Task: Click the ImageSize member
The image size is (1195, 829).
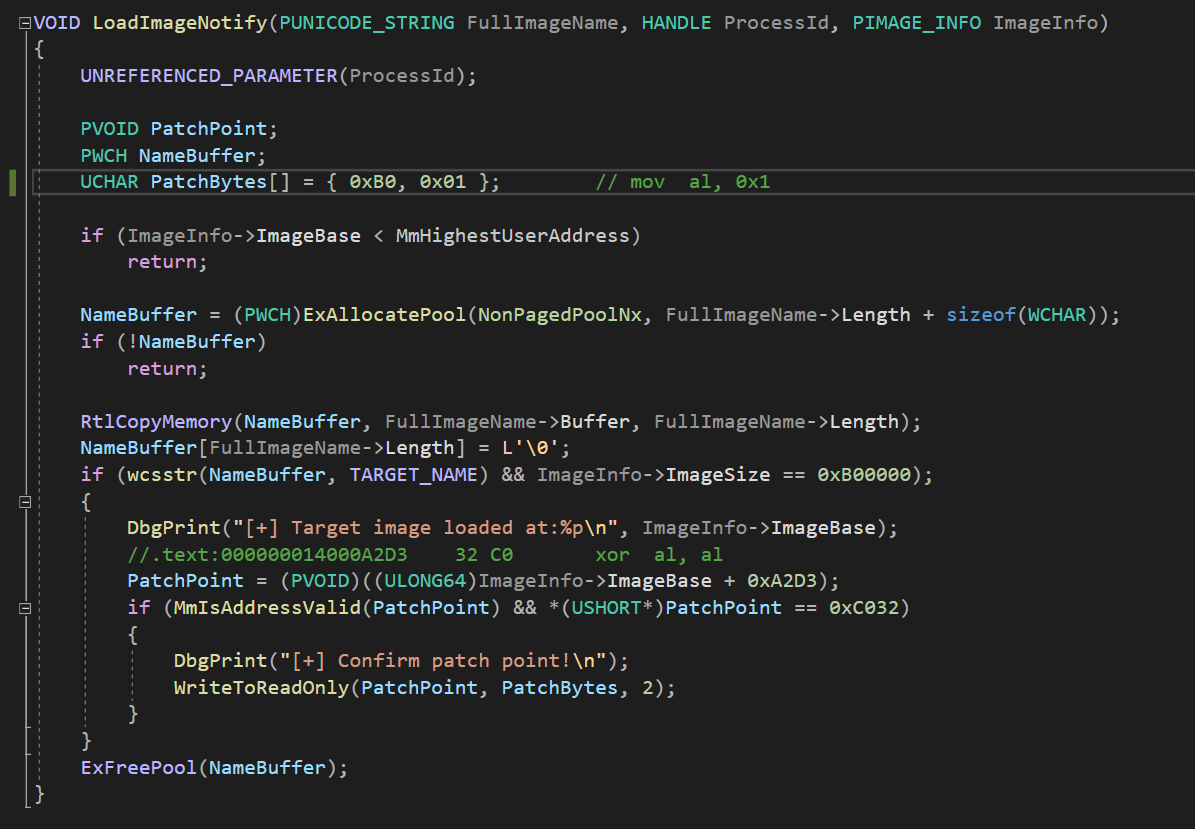Action: pos(718,475)
